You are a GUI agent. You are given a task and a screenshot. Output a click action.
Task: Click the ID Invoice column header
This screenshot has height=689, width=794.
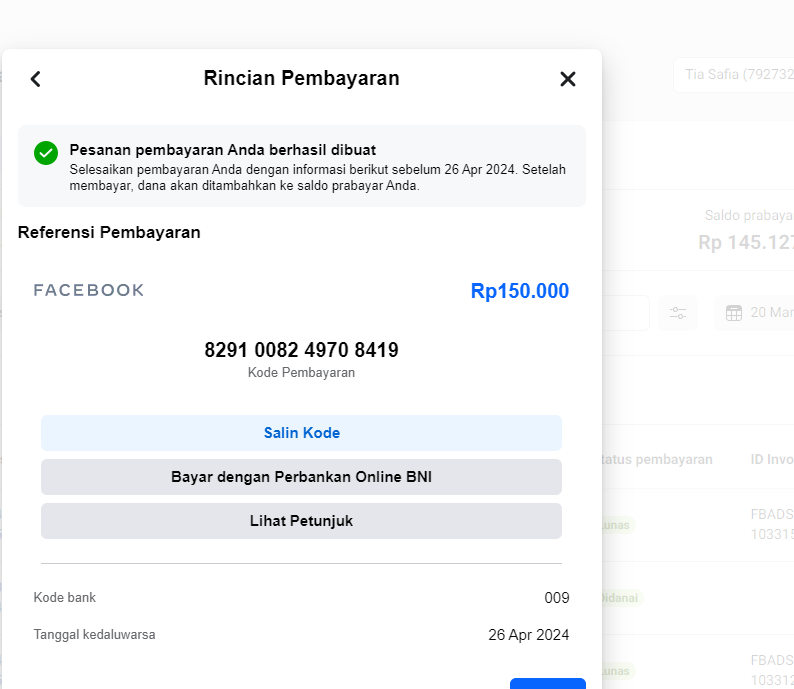click(771, 459)
